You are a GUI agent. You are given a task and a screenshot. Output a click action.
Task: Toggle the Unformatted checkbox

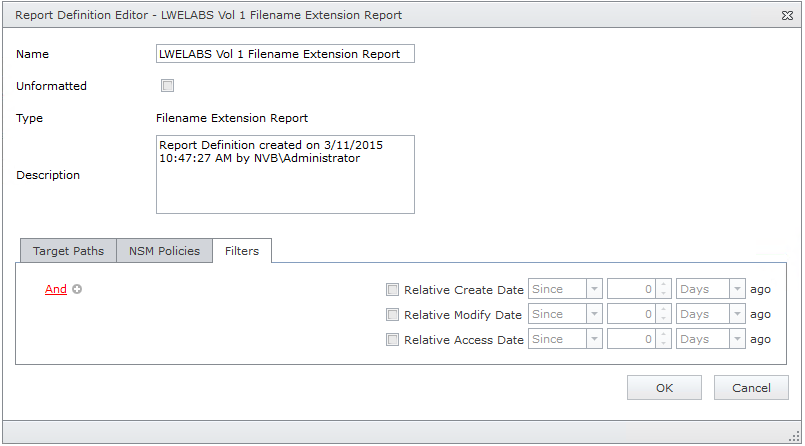168,86
